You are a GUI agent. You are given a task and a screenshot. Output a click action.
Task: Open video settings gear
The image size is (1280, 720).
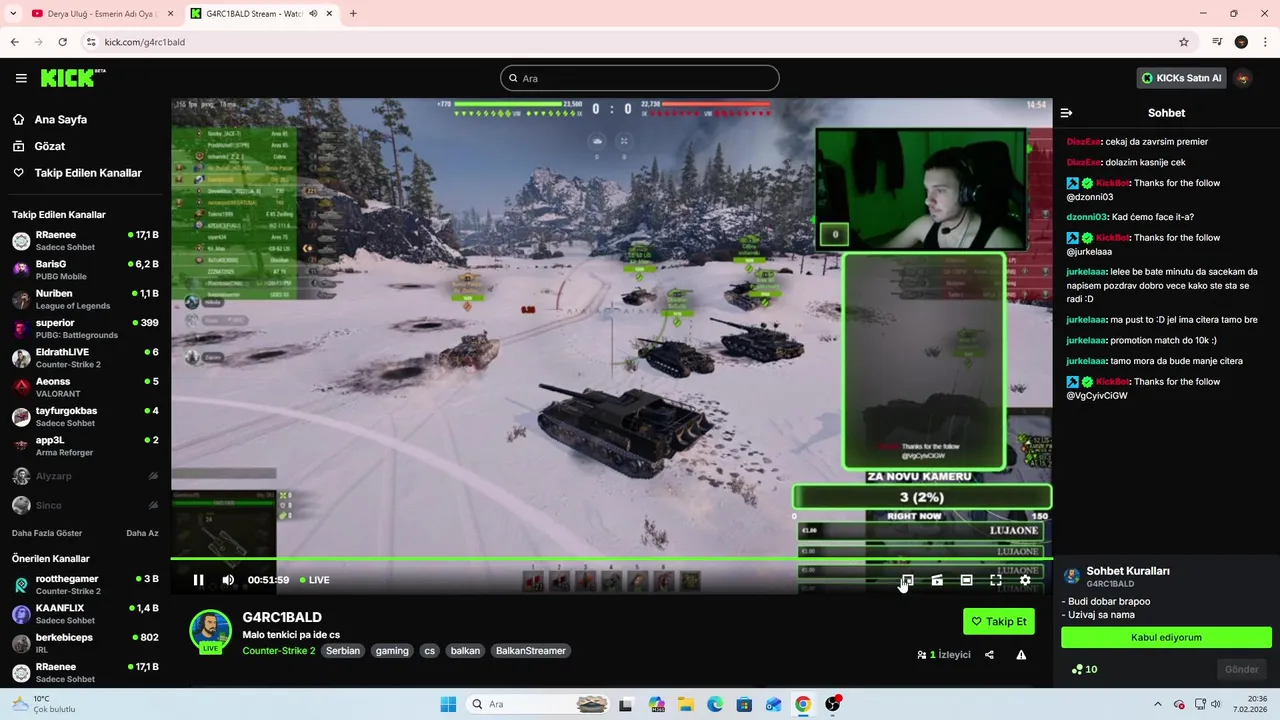(x=1025, y=580)
